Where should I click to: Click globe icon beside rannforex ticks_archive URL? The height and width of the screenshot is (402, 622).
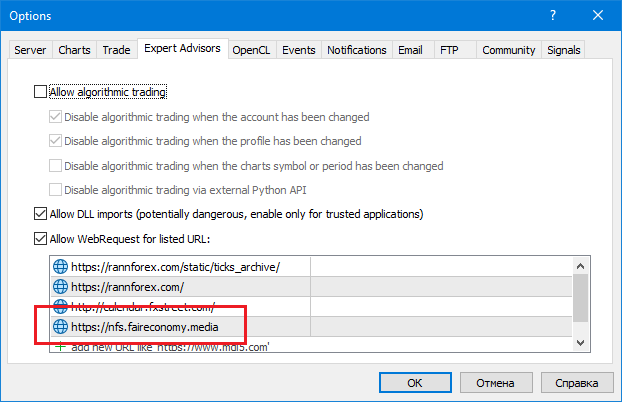[x=60, y=267]
